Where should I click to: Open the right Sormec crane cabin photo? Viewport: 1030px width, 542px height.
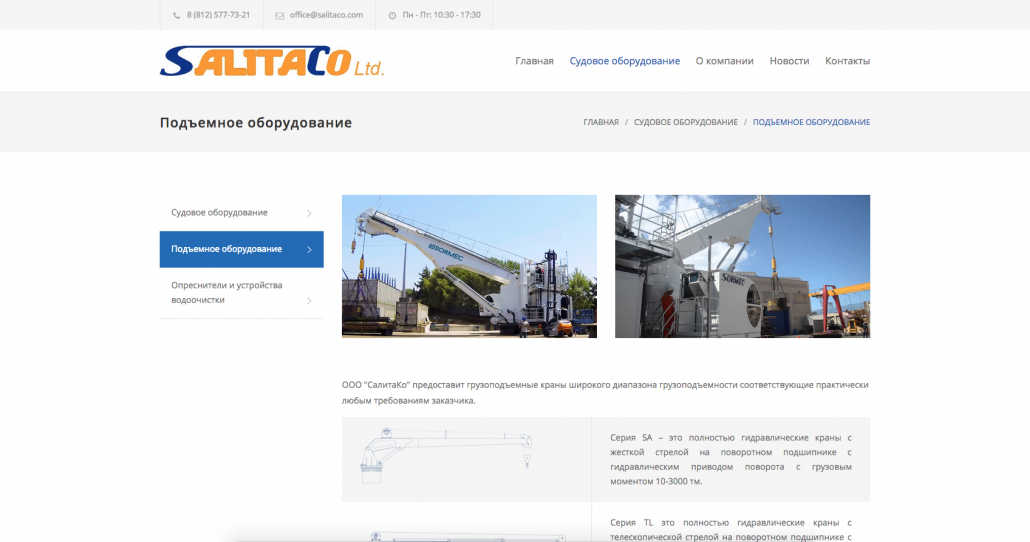[x=742, y=266]
